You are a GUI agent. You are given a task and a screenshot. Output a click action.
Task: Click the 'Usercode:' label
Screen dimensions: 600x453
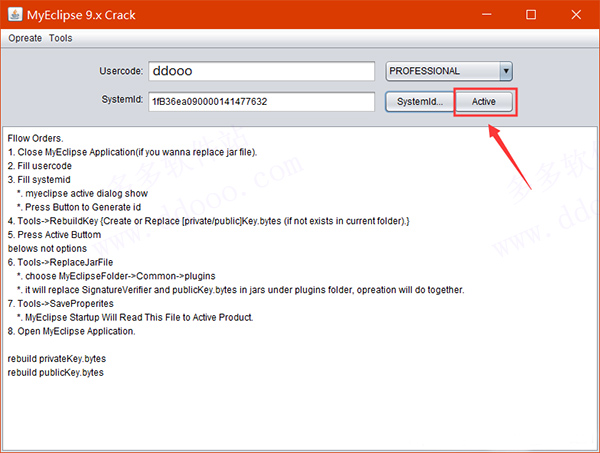tap(121, 71)
